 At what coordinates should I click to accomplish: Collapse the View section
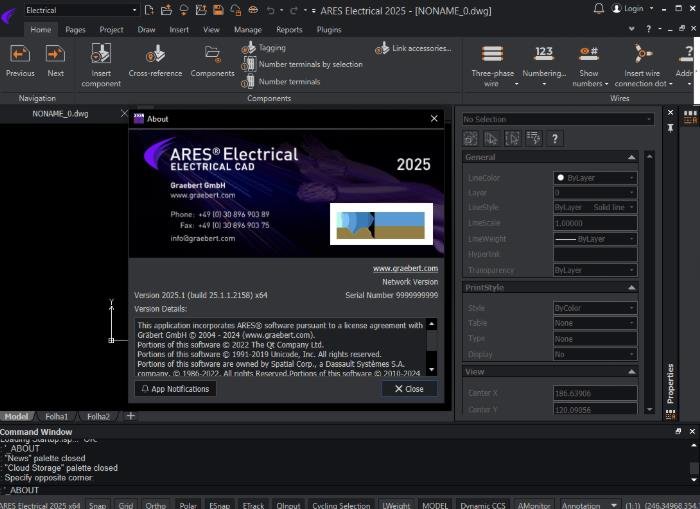[631, 371]
